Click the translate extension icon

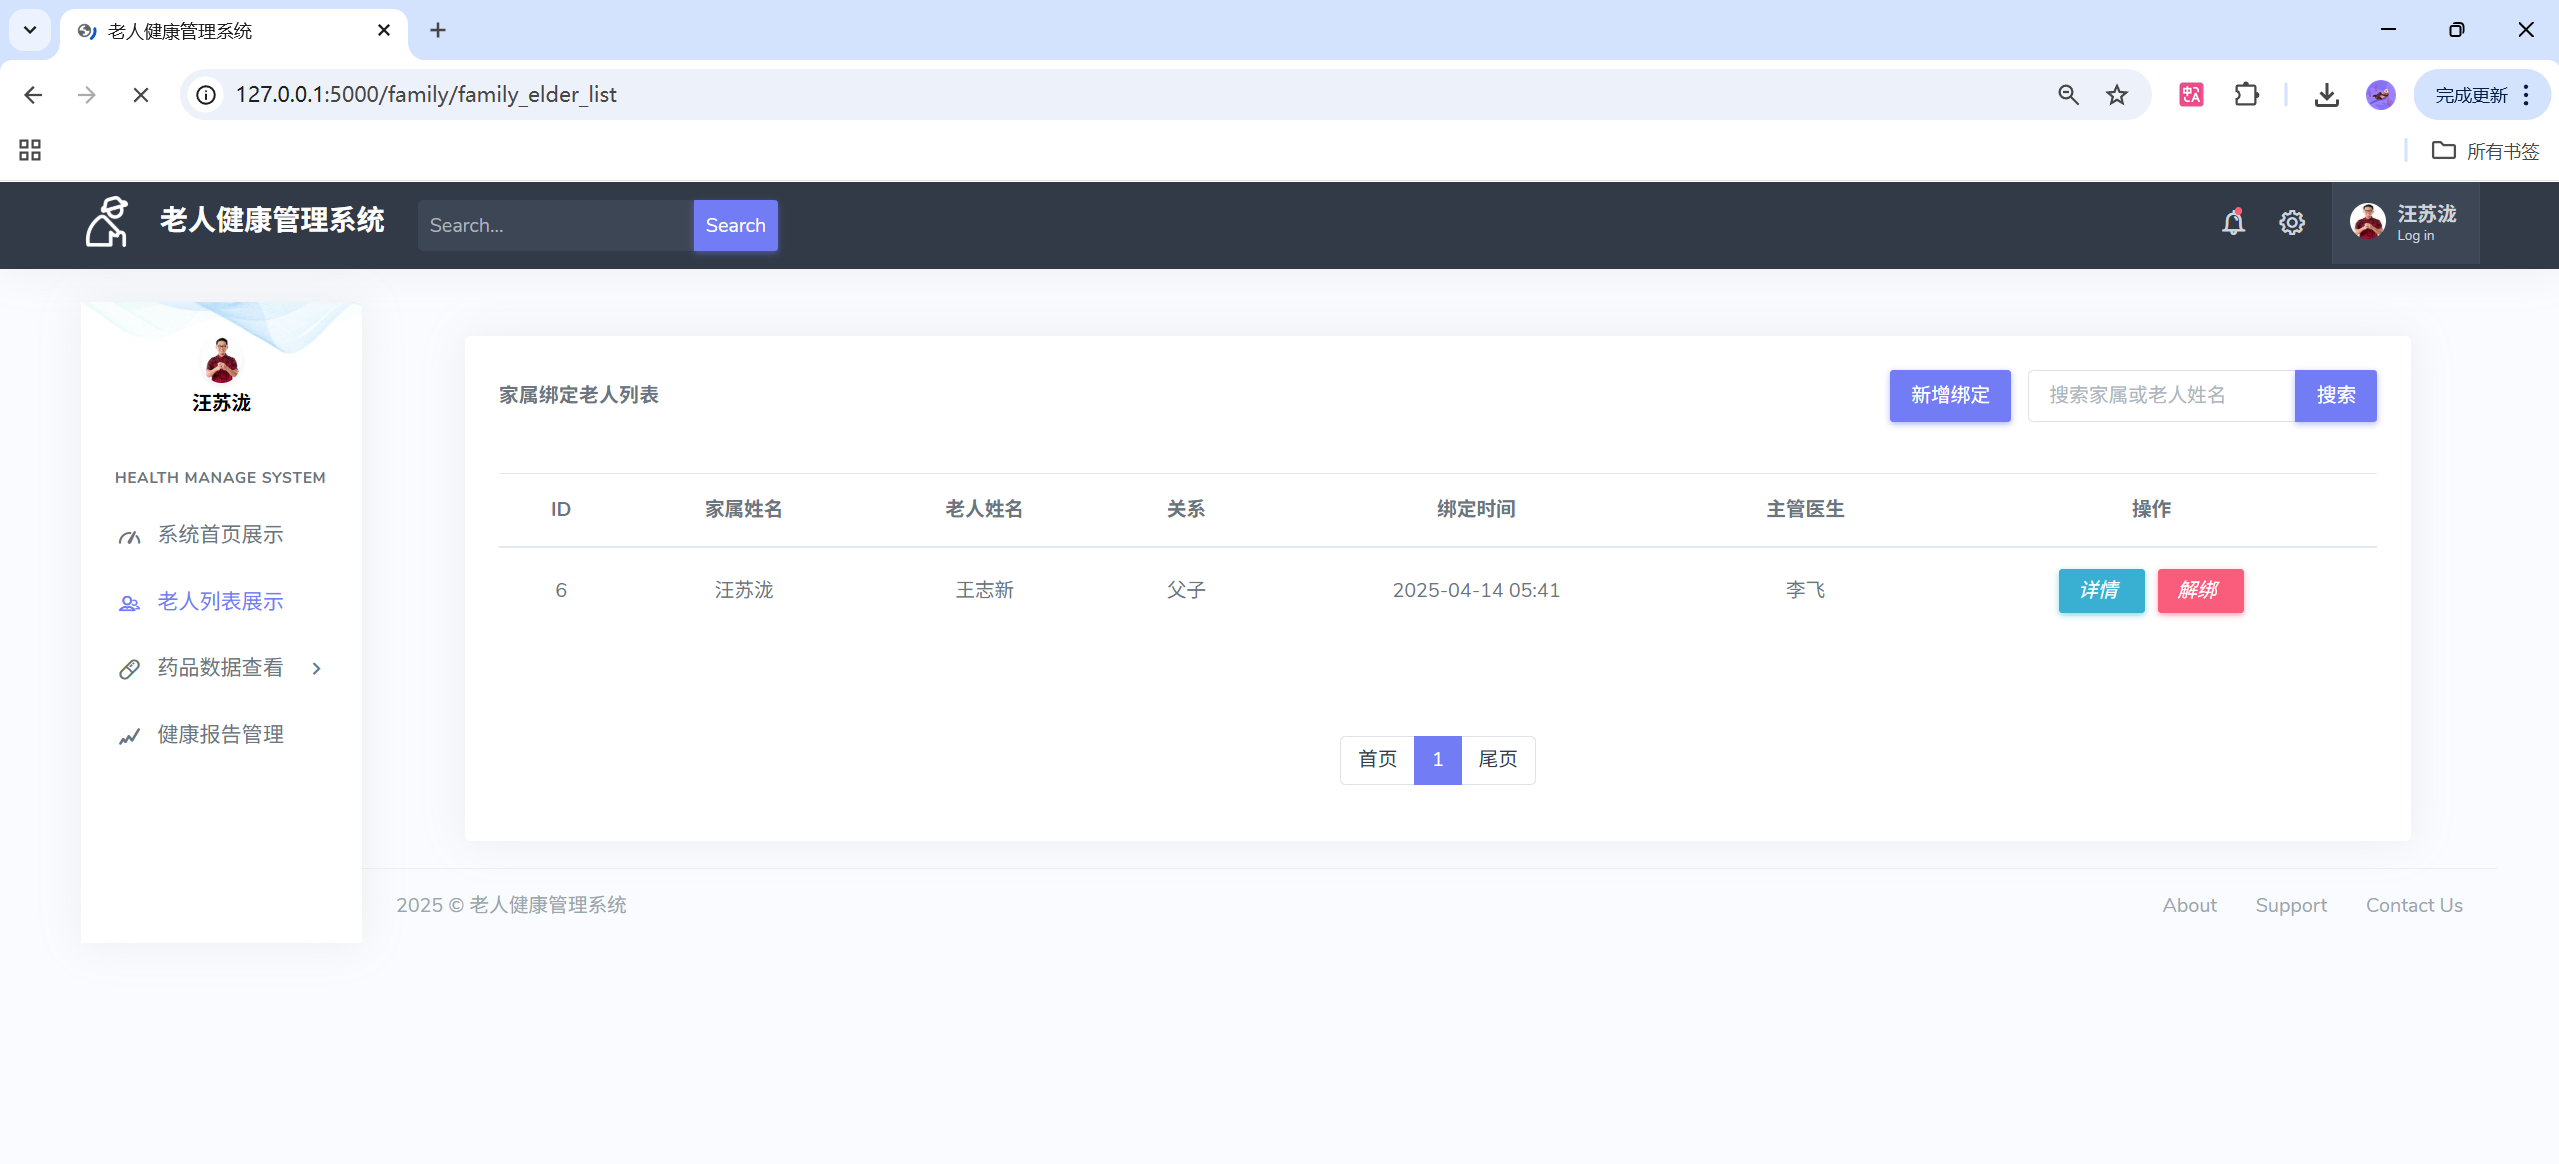tap(2191, 94)
